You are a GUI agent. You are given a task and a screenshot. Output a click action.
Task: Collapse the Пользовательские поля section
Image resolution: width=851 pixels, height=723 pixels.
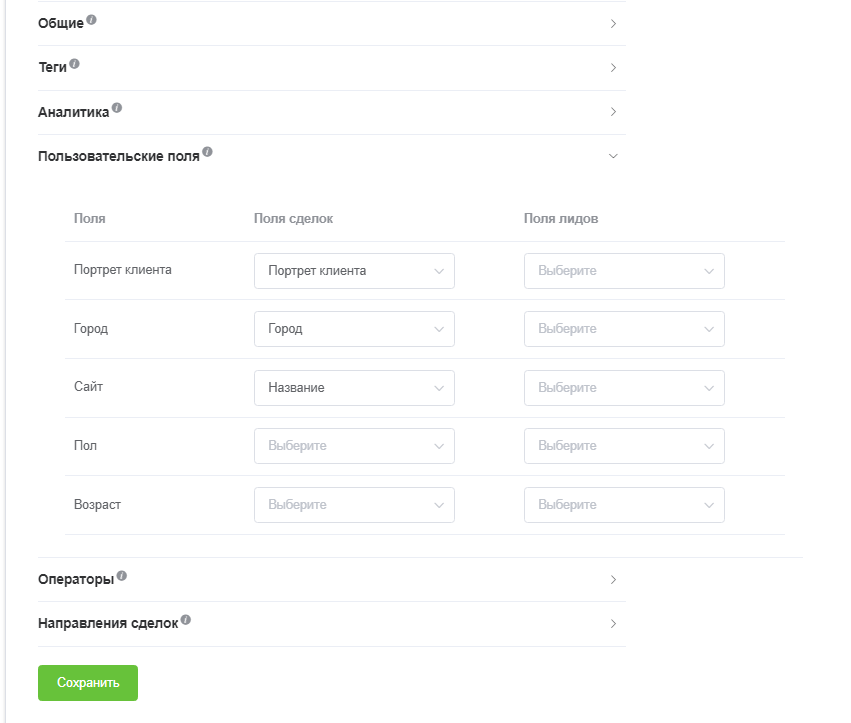[x=613, y=156]
